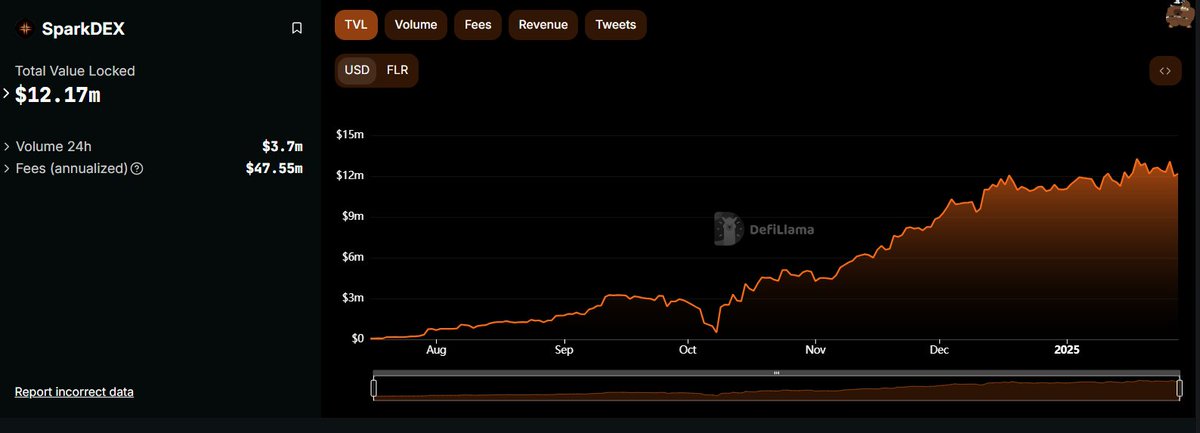The height and width of the screenshot is (433, 1200).
Task: Click the Fees annualized help icon
Action: (137, 168)
